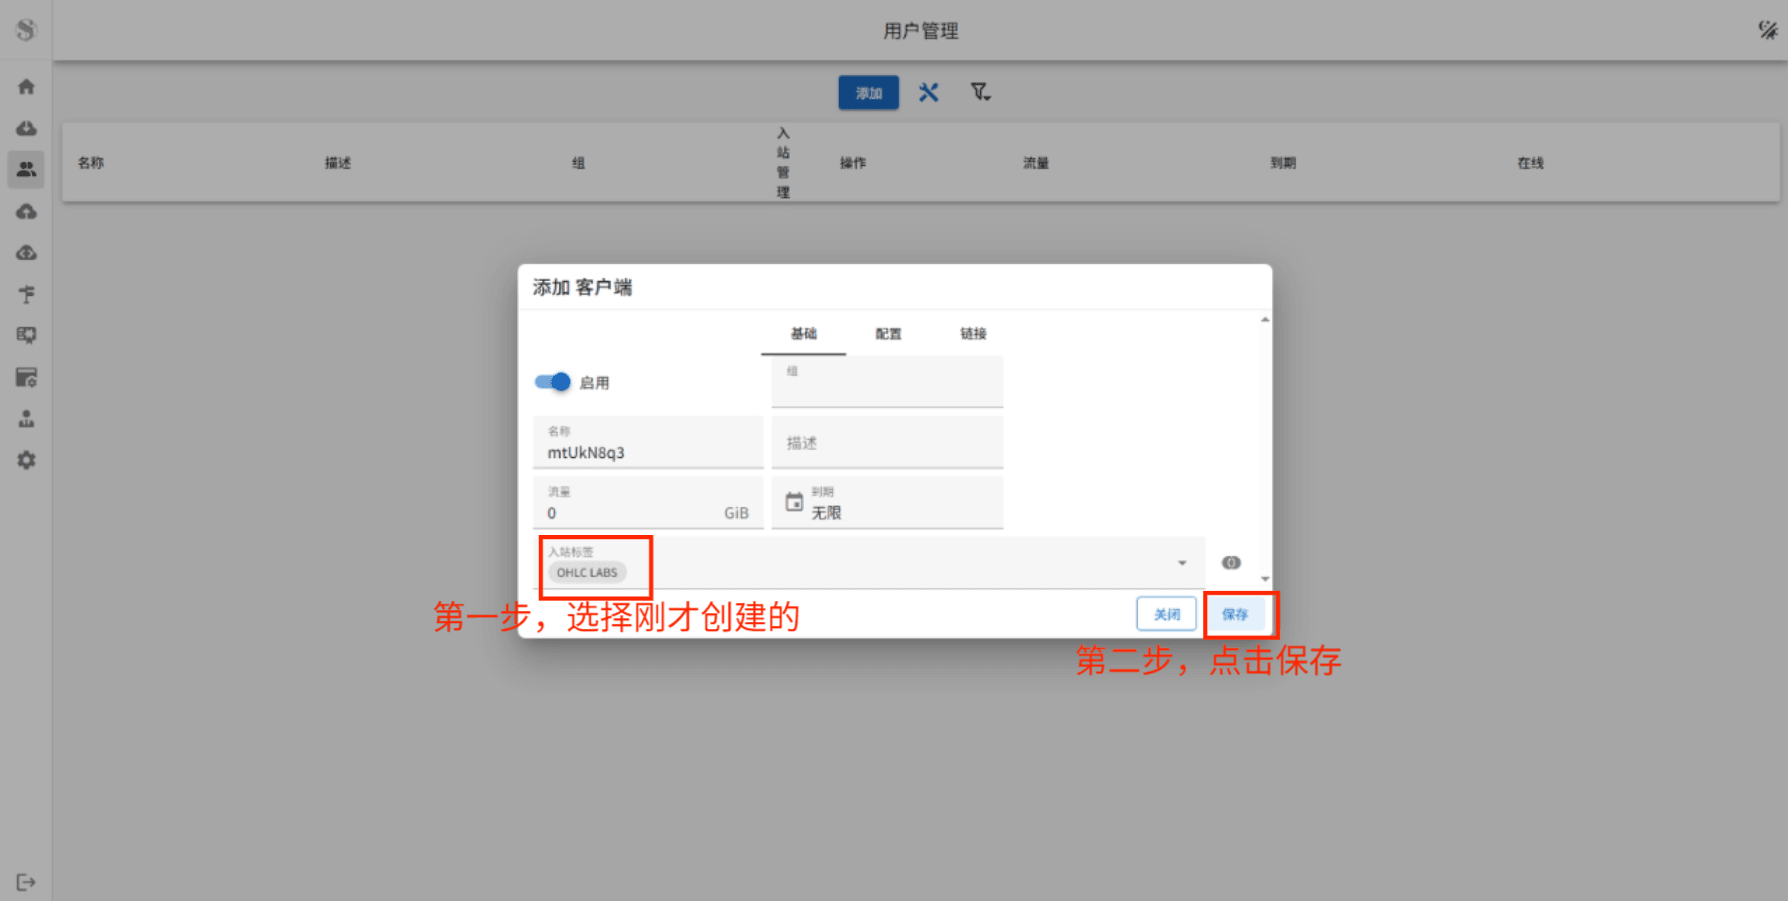Click the calendar icon in 到期 field
This screenshot has height=901, width=1788.
point(794,502)
